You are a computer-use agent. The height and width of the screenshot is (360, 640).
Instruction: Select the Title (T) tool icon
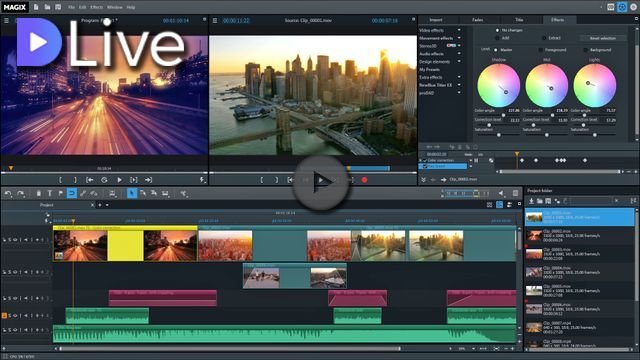49,193
